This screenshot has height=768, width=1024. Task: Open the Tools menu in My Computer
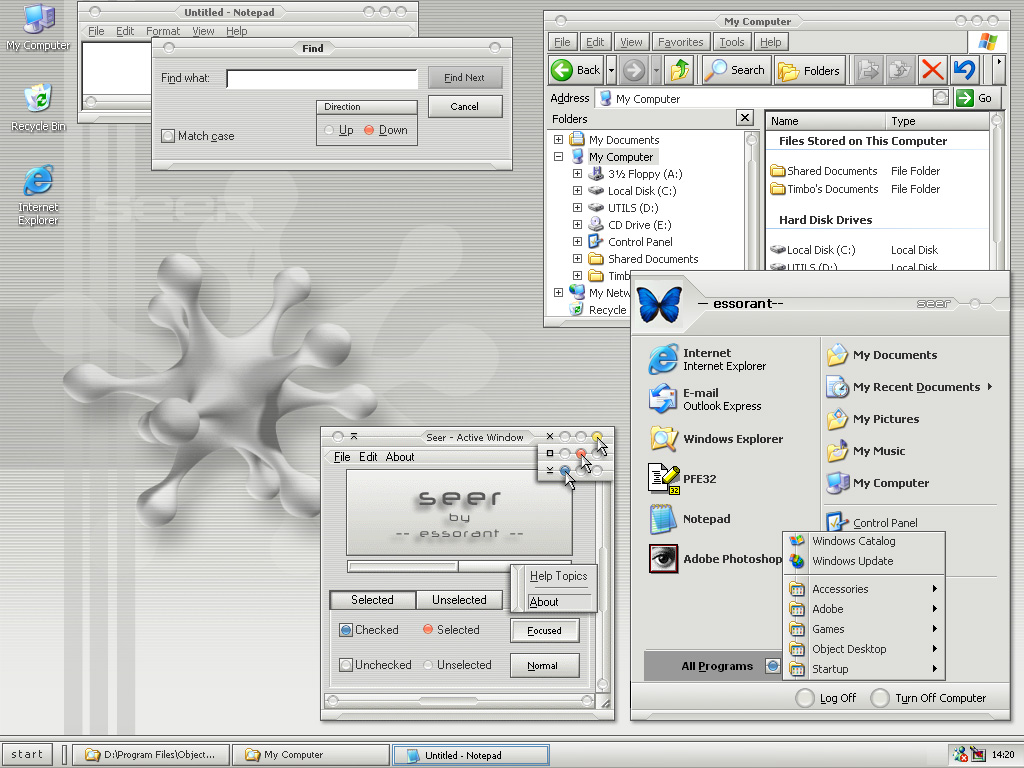tap(732, 42)
